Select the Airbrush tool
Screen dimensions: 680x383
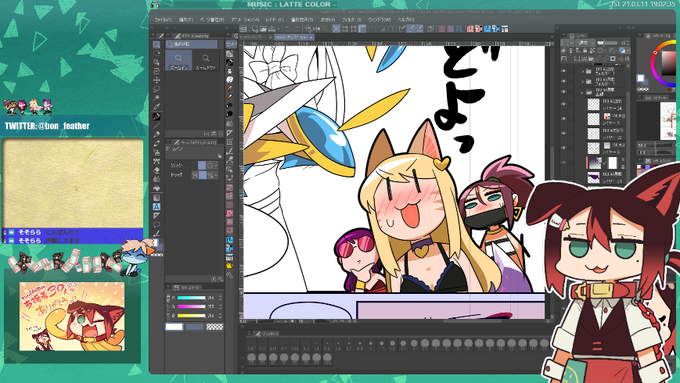point(157,152)
